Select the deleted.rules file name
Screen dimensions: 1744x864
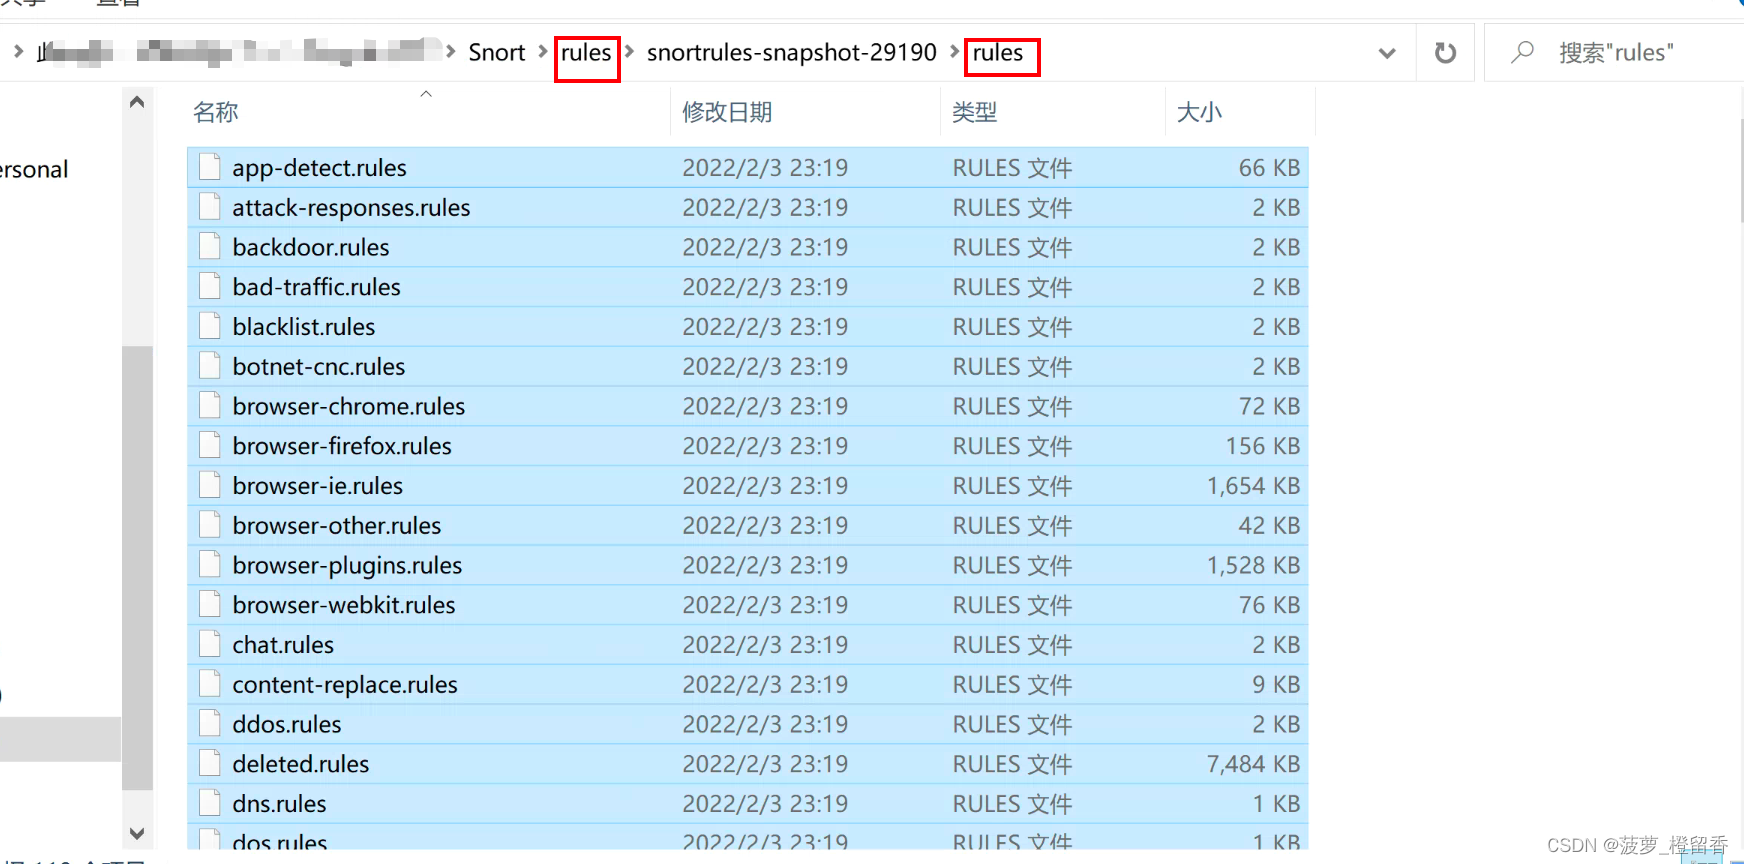301,764
